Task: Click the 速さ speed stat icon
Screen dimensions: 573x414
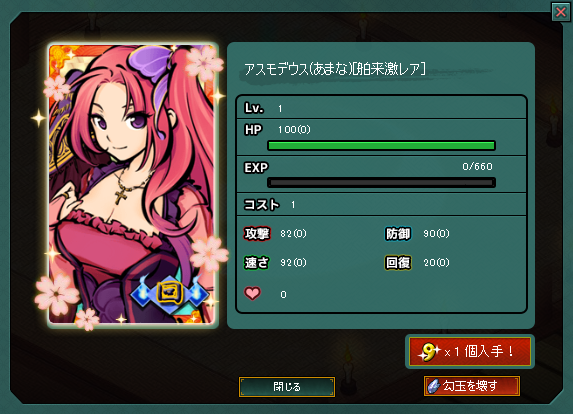Action: pos(257,262)
